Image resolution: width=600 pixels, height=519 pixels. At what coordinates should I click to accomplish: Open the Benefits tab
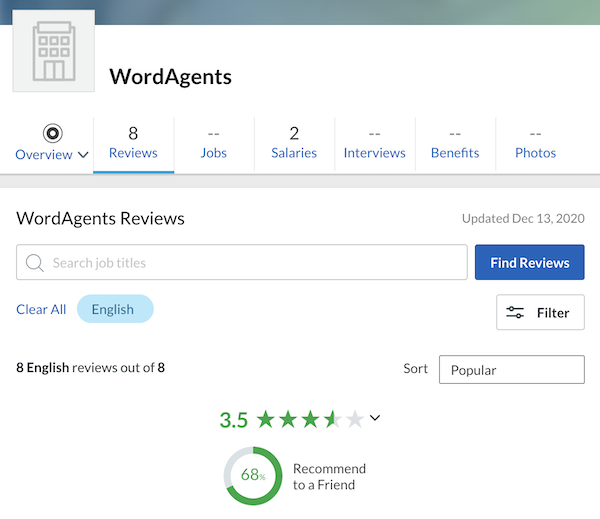click(x=455, y=145)
